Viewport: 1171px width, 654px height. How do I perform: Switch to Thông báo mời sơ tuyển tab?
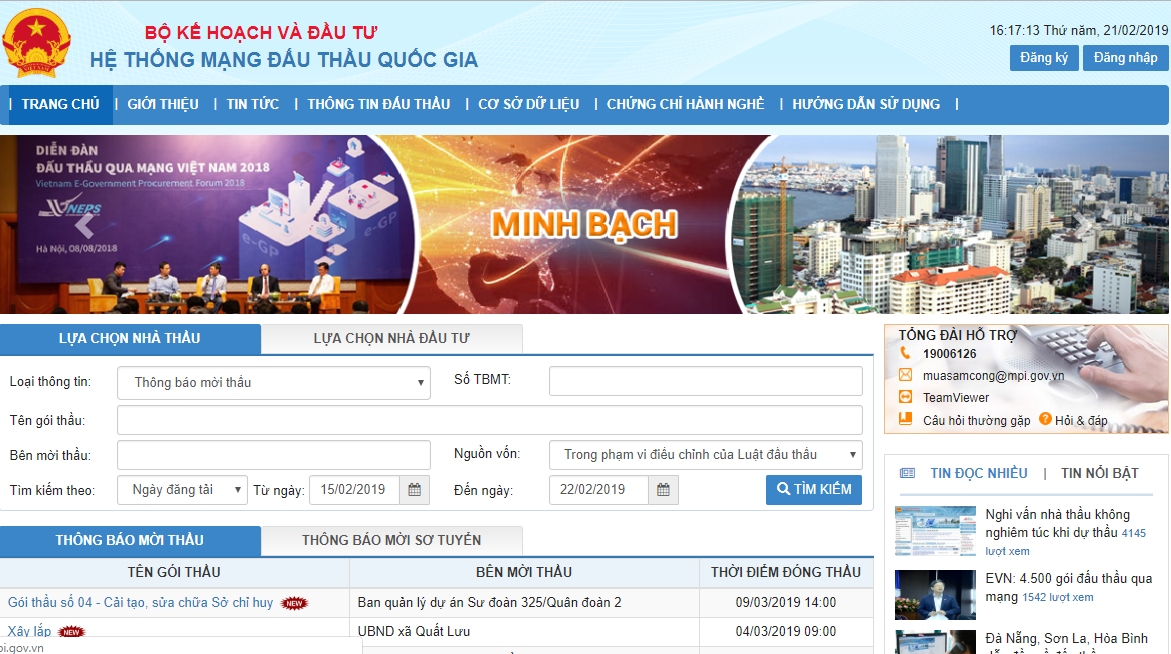[391, 540]
